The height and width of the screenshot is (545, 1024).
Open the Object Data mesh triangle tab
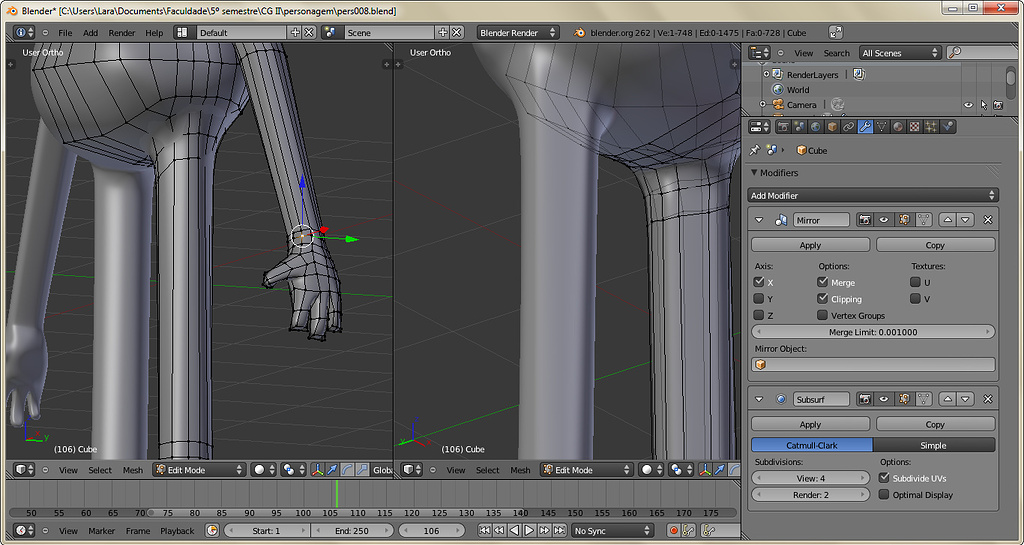(882, 127)
